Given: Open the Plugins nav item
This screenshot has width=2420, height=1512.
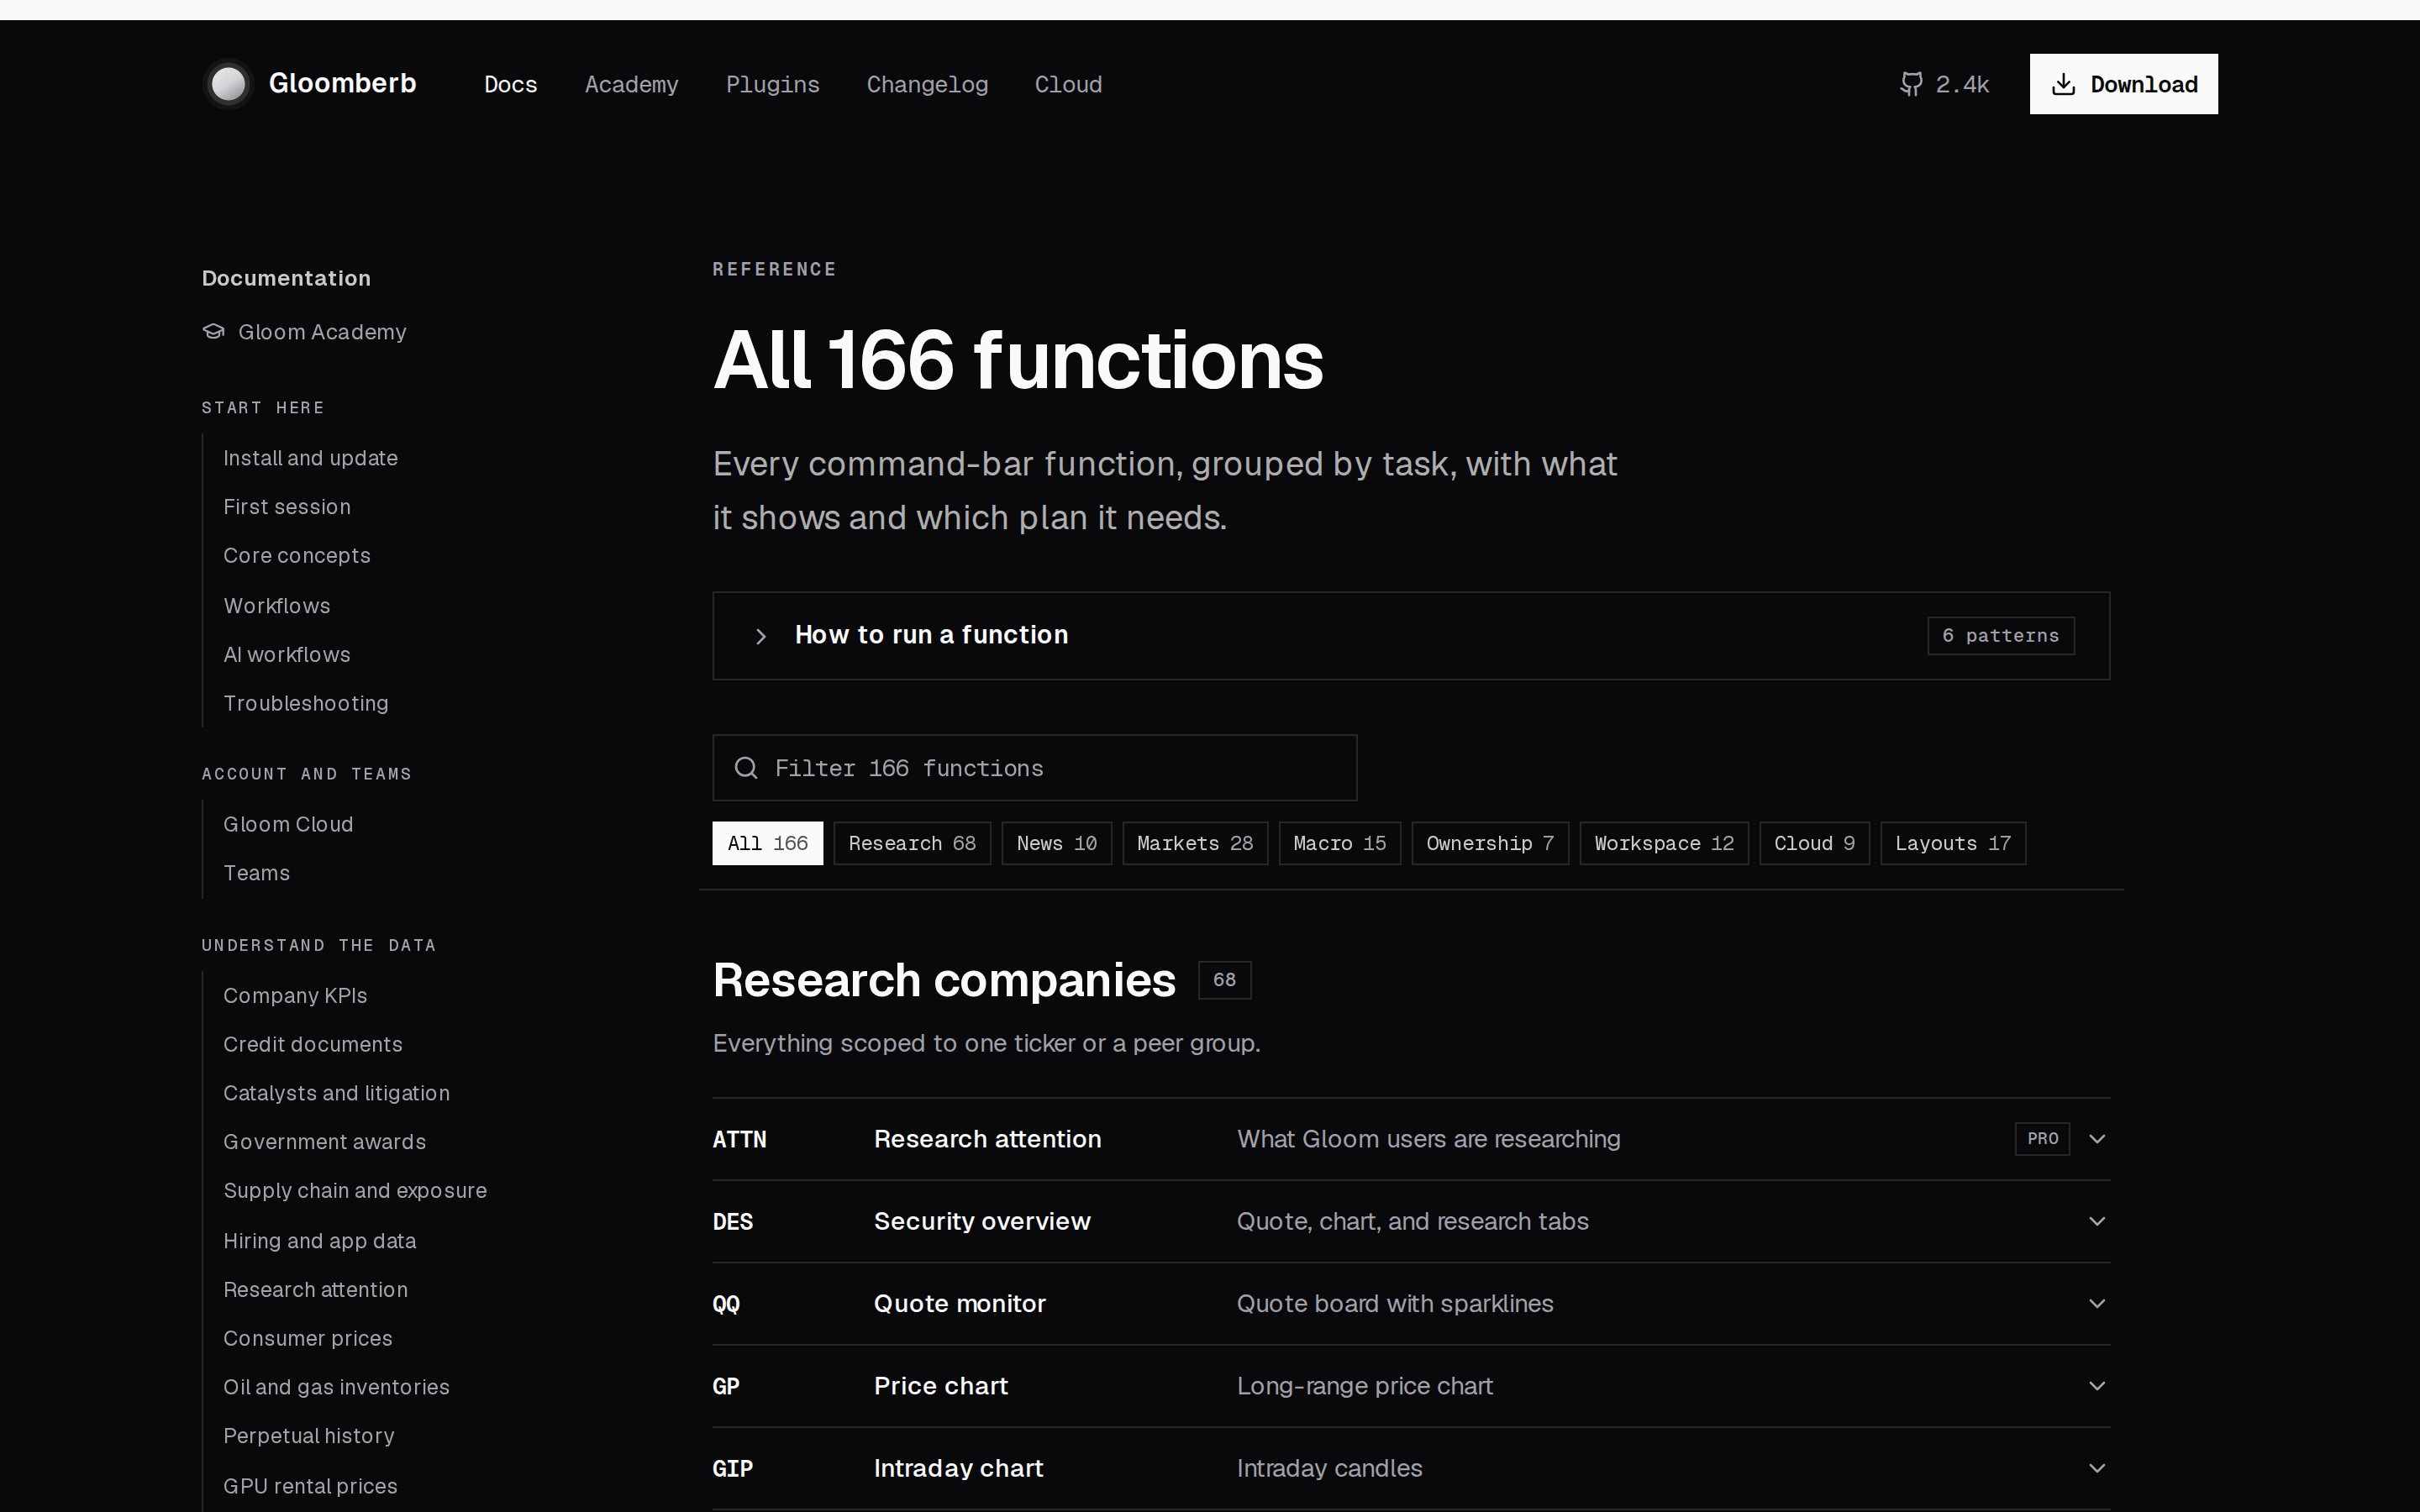Looking at the screenshot, I should click(772, 84).
